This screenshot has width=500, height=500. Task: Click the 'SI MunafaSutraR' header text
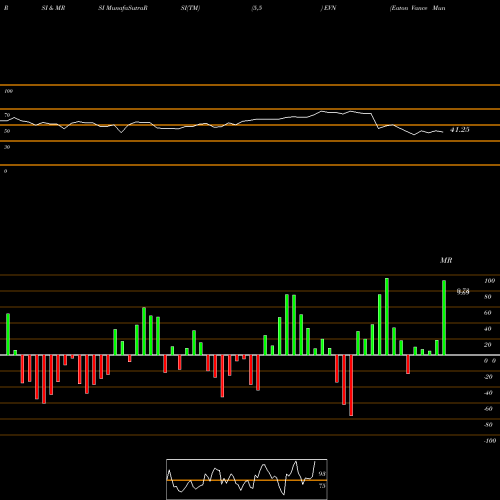[x=123, y=8]
